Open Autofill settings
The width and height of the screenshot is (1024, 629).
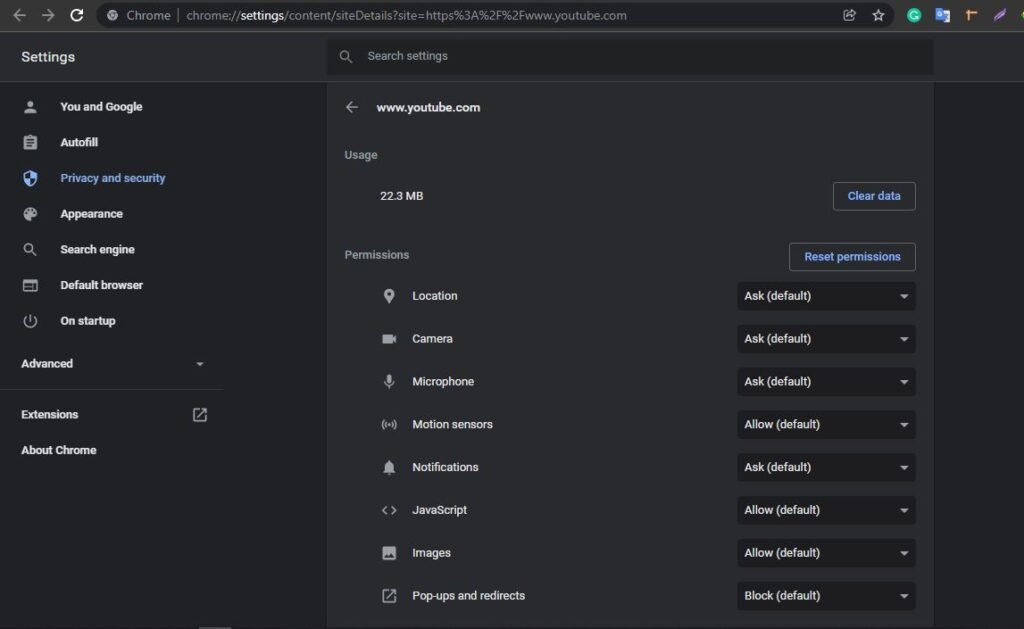[x=79, y=142]
